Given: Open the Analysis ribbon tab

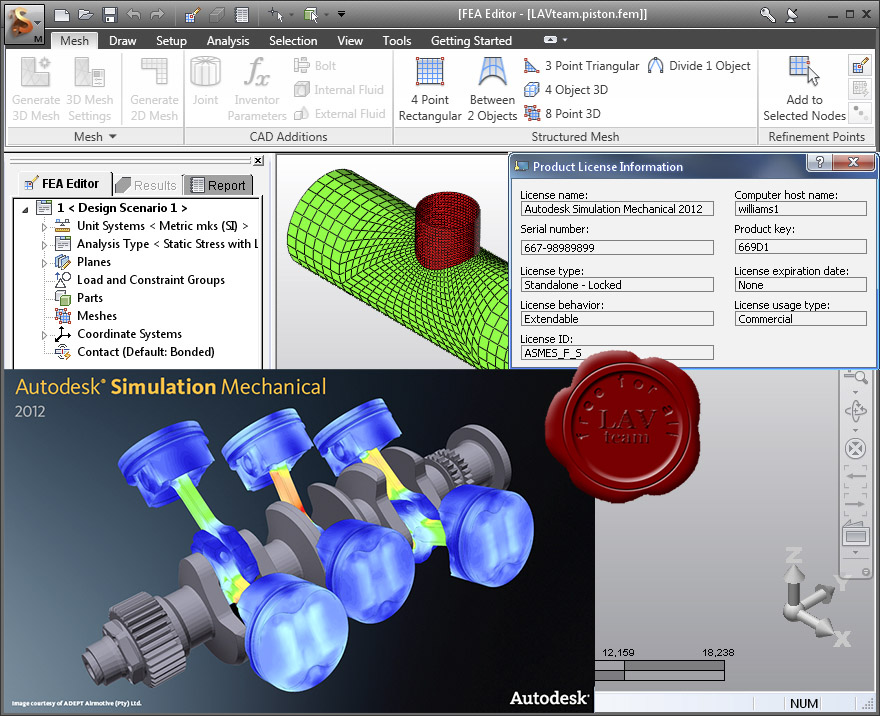Looking at the screenshot, I should [x=228, y=40].
